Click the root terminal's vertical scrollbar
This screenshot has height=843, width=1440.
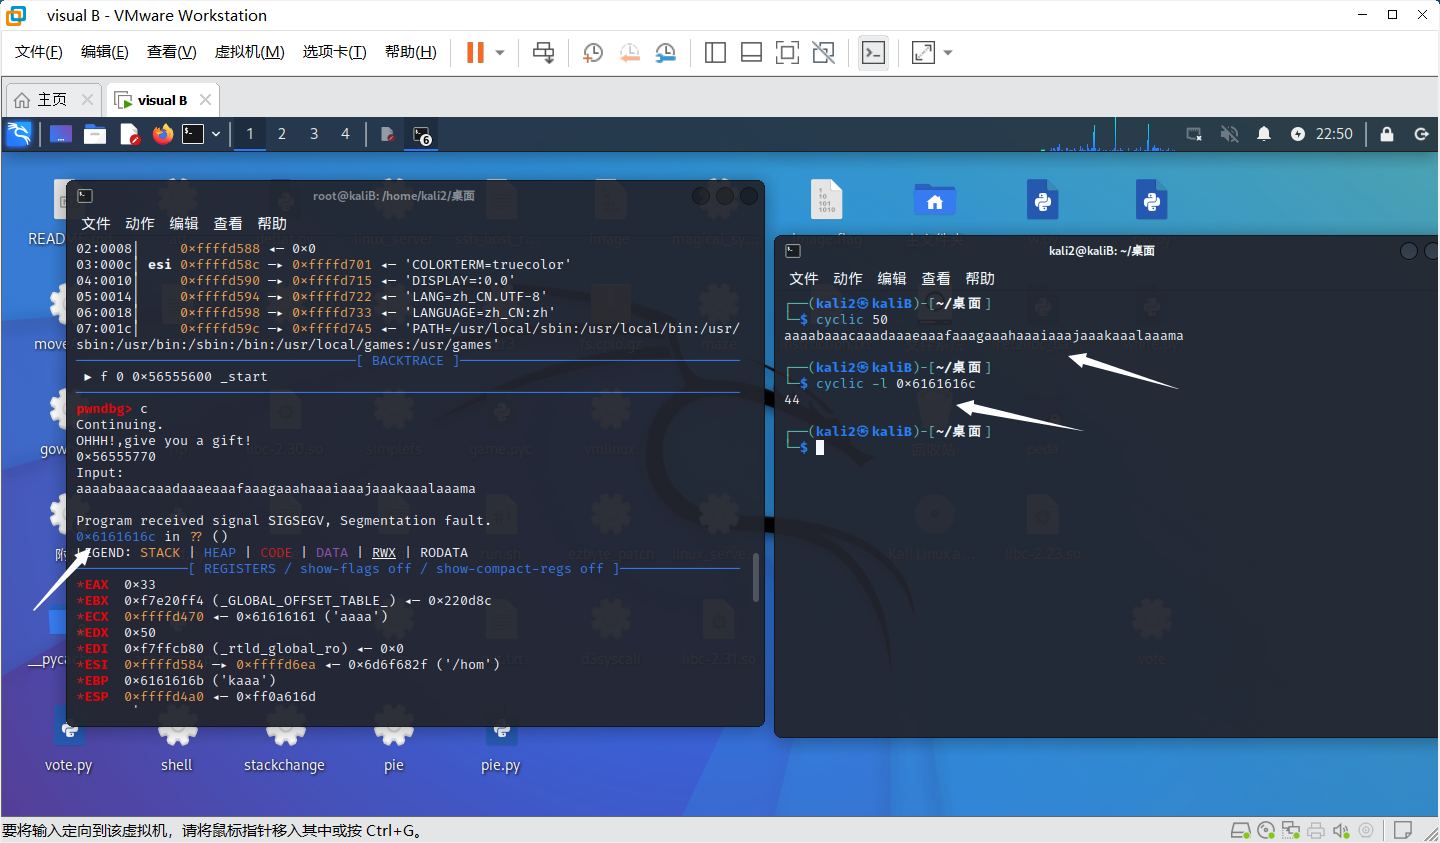point(756,576)
